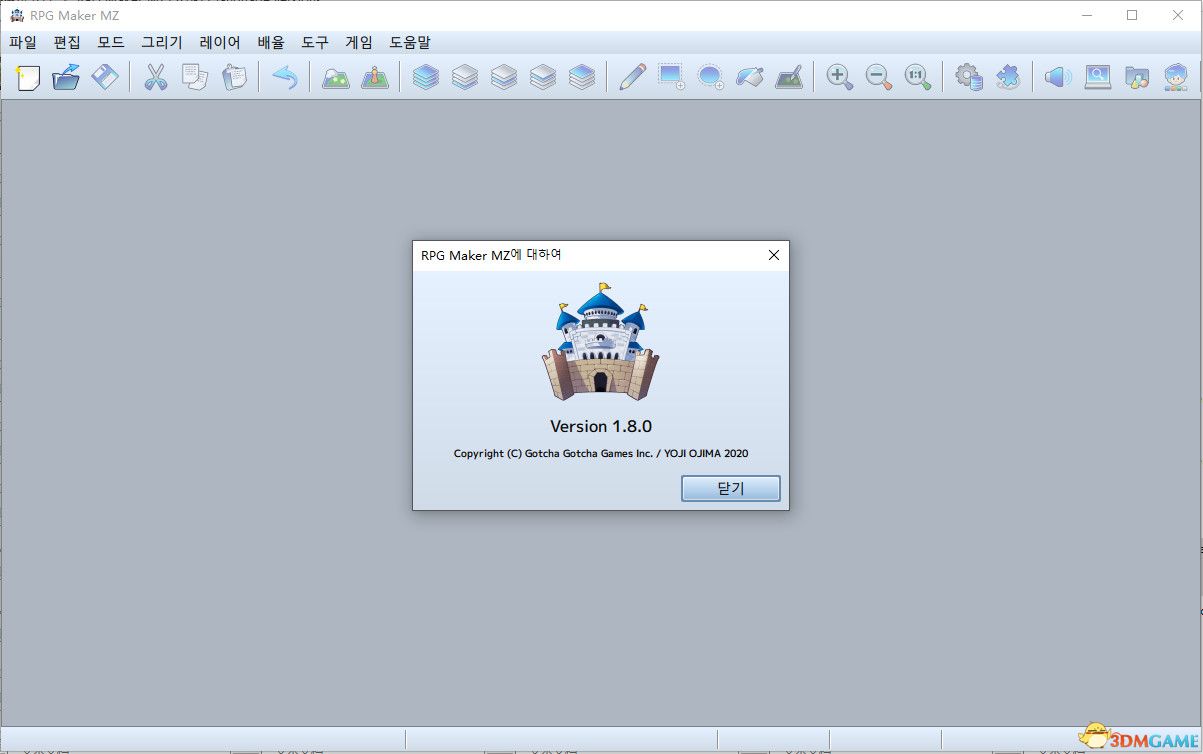Open the 도구 menu
Image resolution: width=1203 pixels, height=754 pixels.
pos(315,42)
